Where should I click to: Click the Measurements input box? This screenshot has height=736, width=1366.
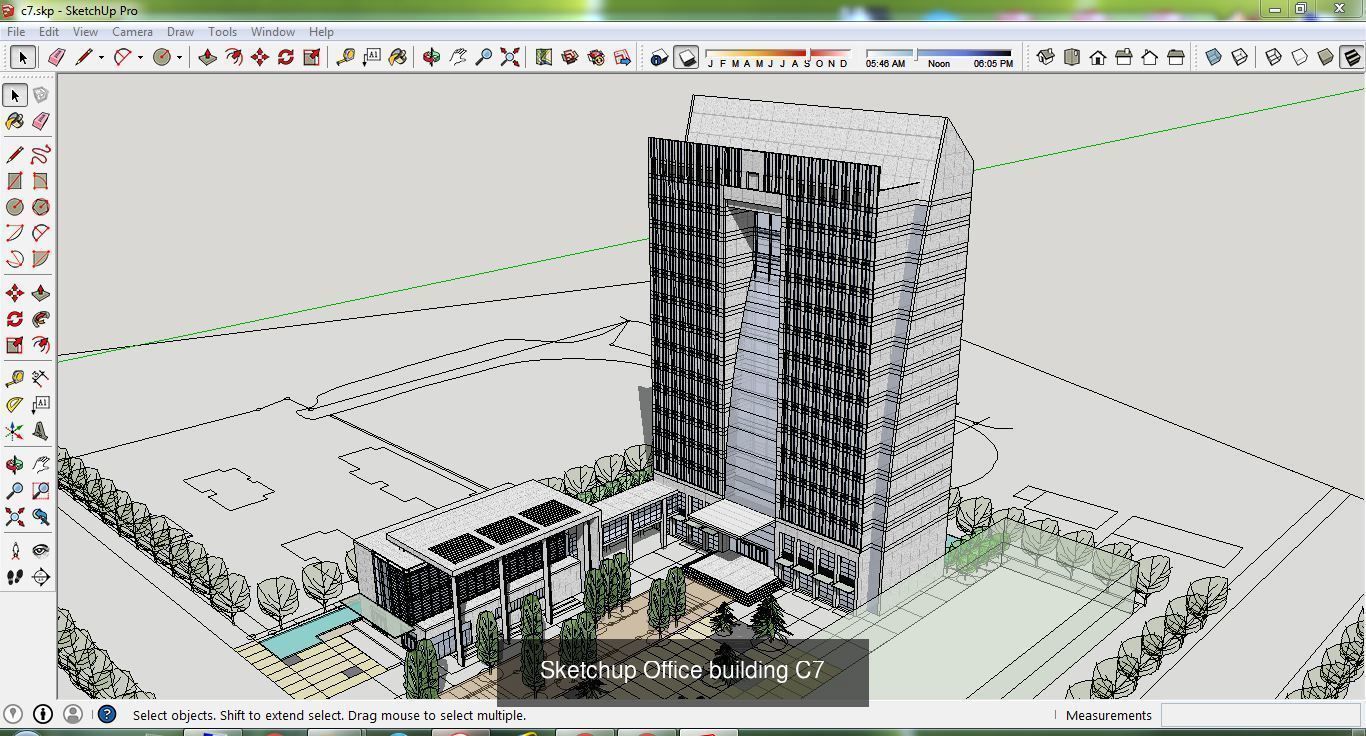pyautogui.click(x=1259, y=715)
